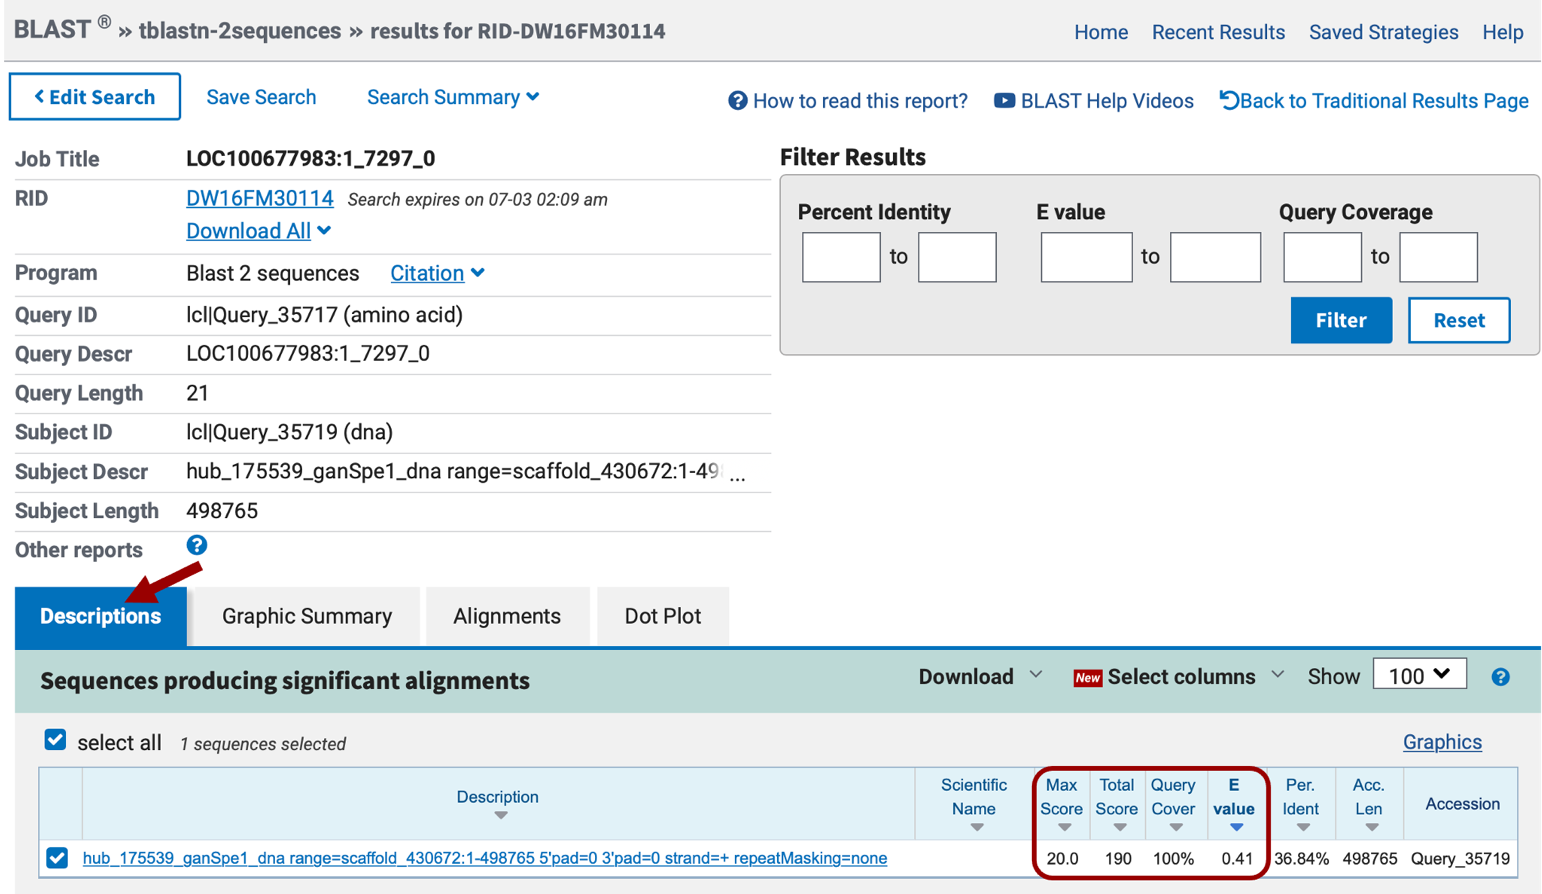The image size is (1542, 894).
Task: Click Back to Traditional Results Page link
Action: tap(1384, 101)
